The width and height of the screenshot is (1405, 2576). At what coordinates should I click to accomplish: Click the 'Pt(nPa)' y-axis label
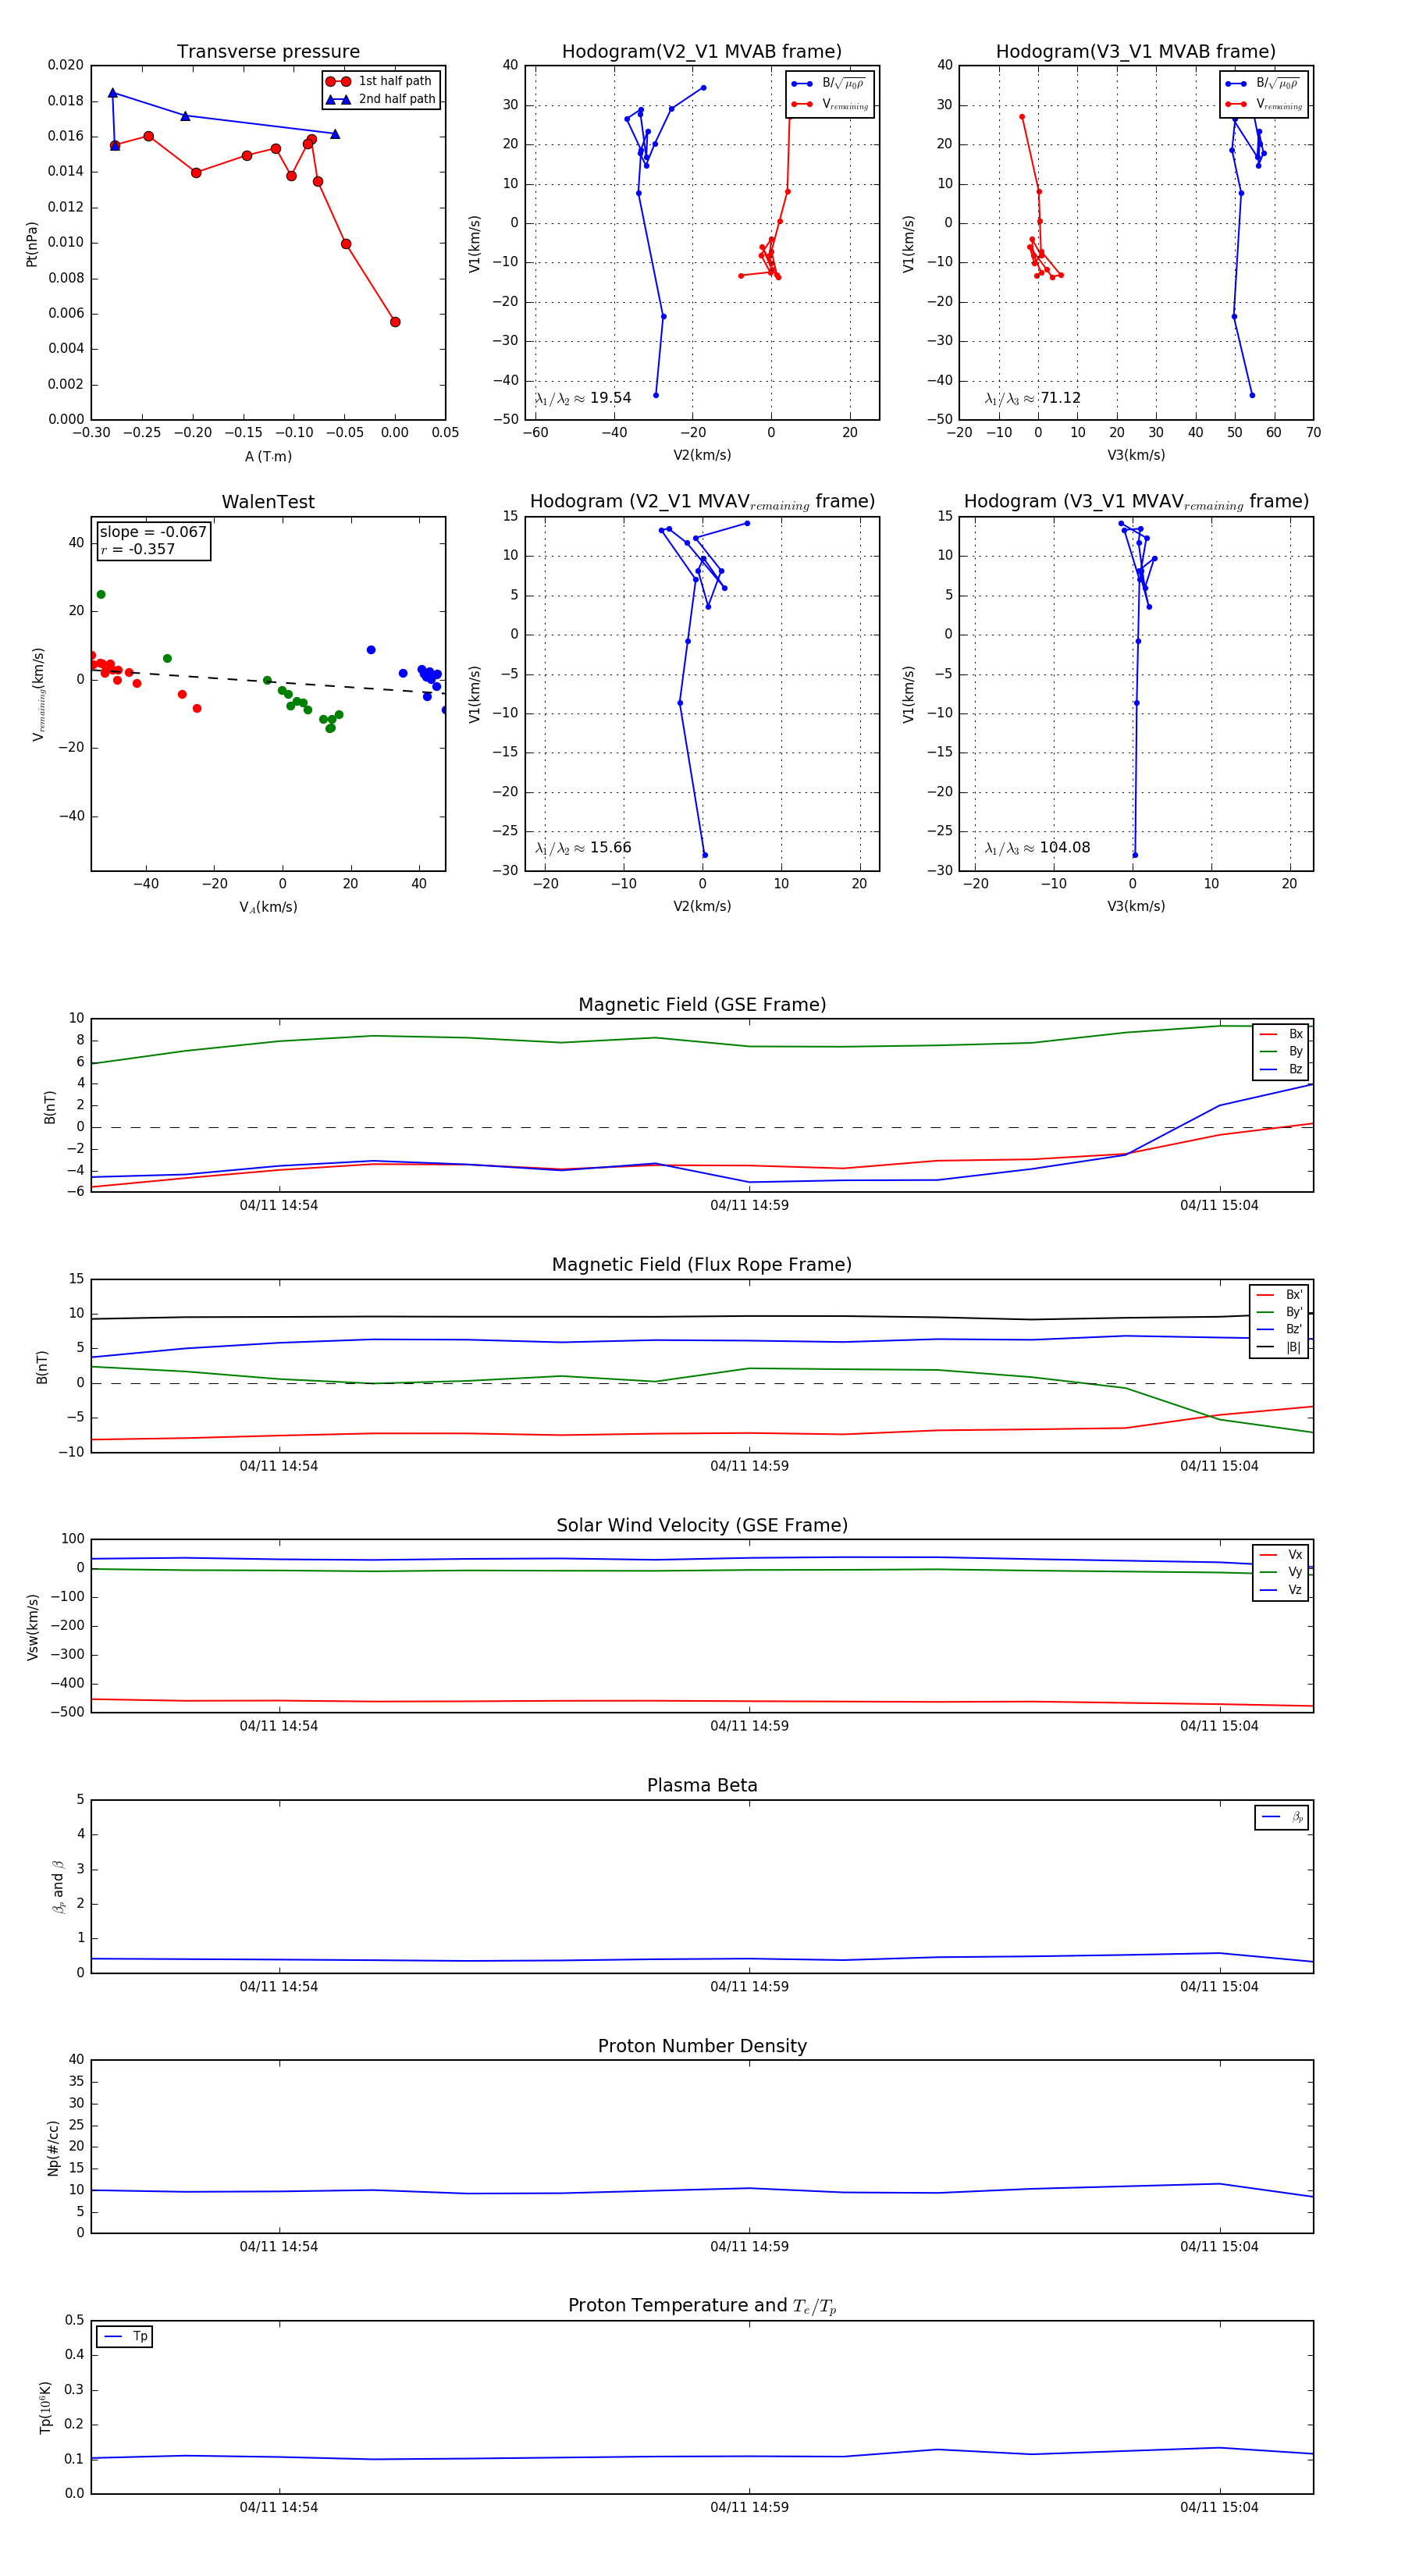point(32,243)
